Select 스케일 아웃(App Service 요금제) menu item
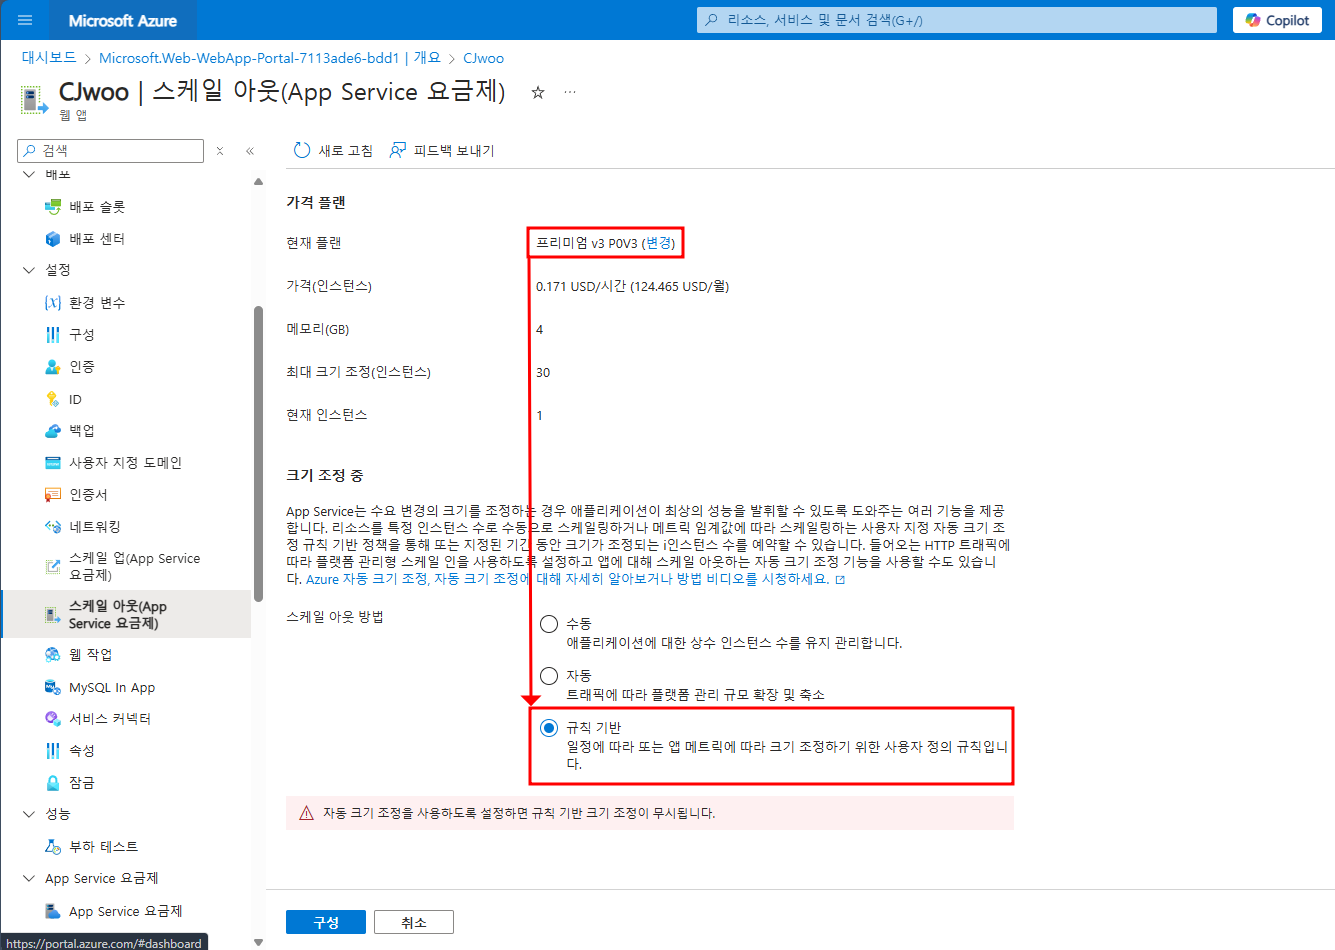This screenshot has height=950, width=1335. (127, 614)
